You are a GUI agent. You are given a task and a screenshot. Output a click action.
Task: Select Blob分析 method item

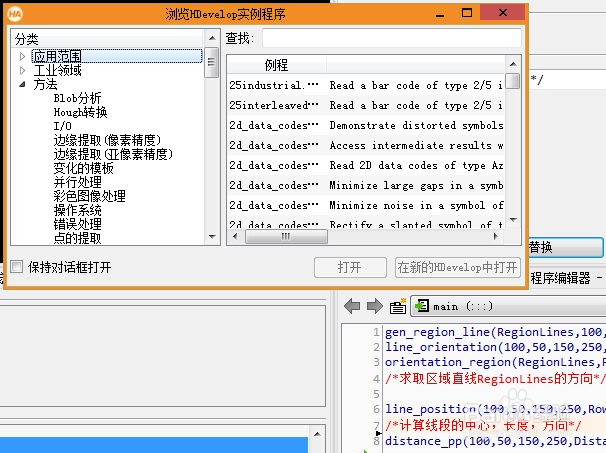tap(77, 98)
